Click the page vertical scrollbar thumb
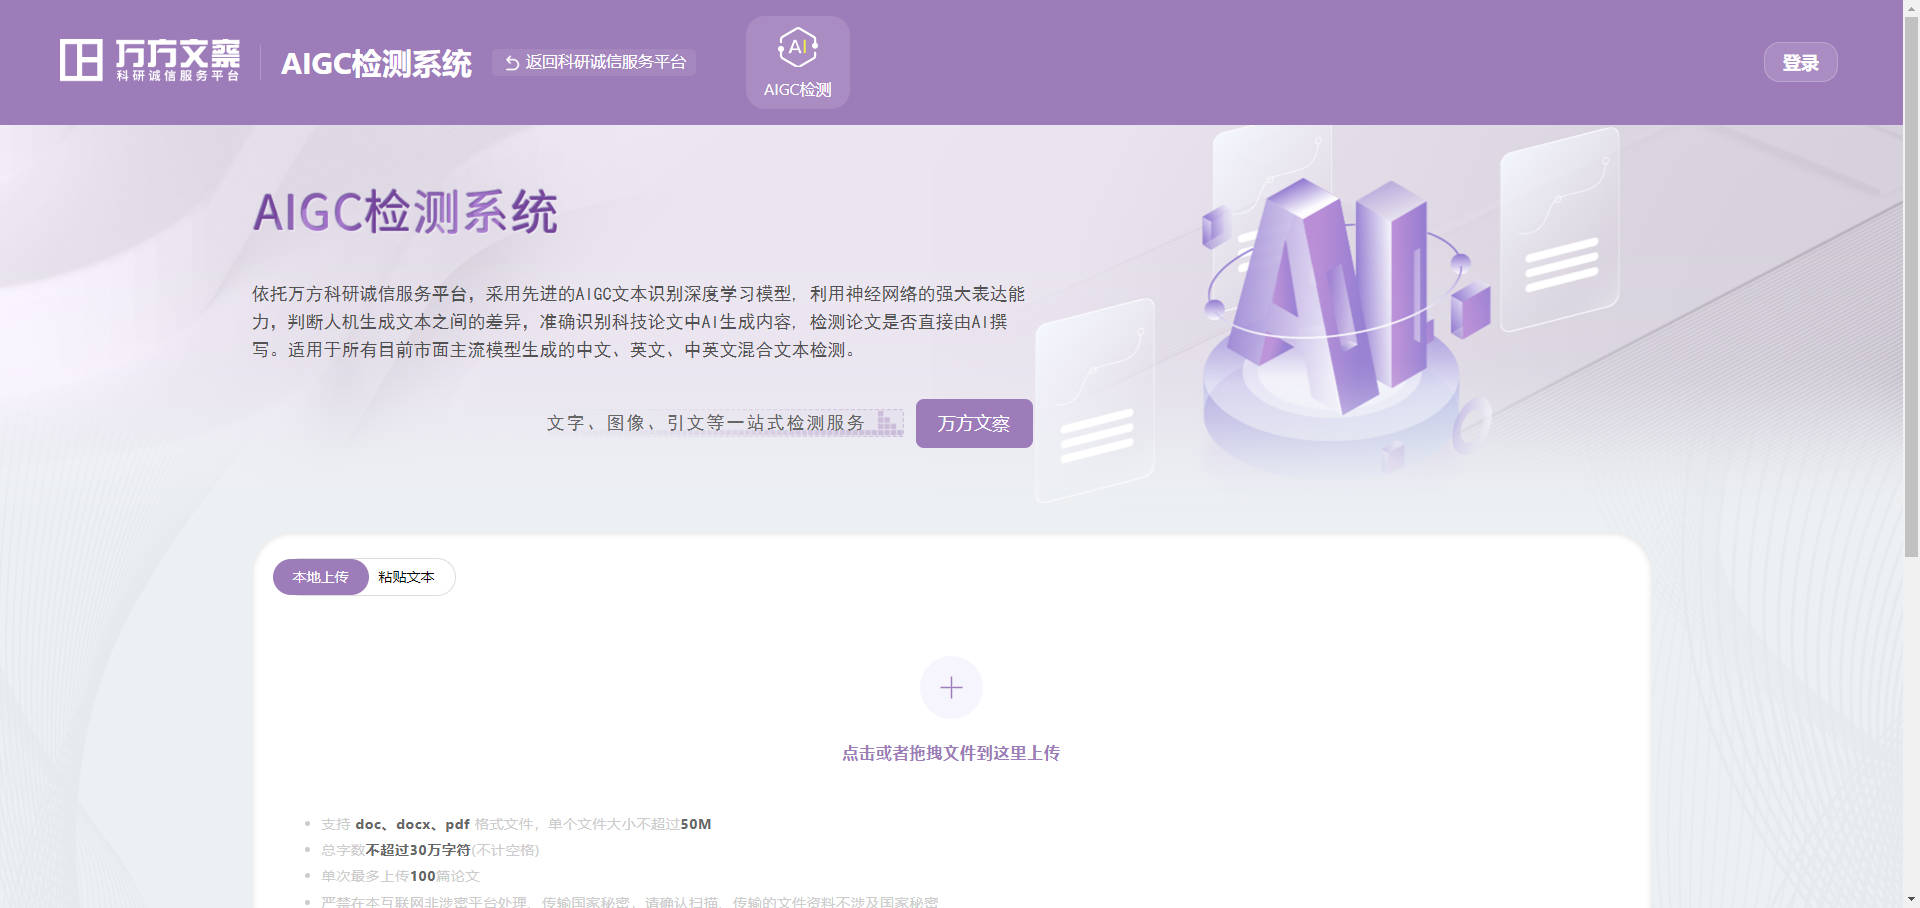 coord(1911,285)
